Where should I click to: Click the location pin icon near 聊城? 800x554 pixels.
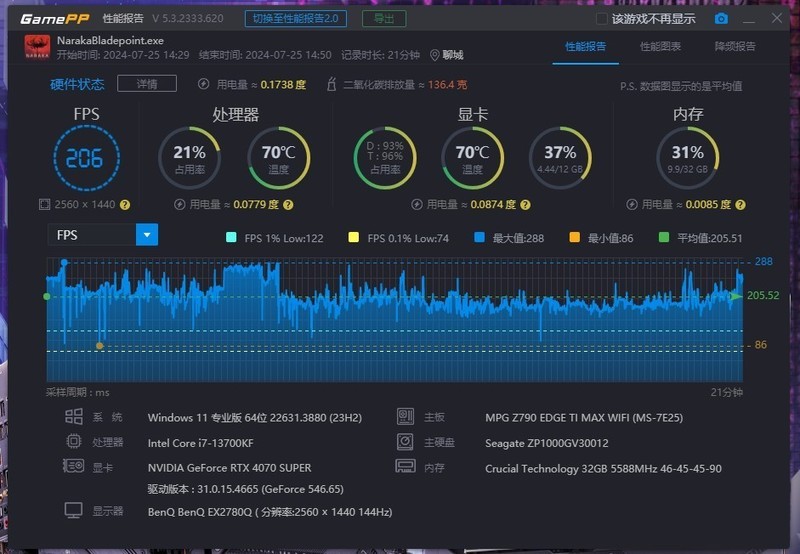[435, 55]
